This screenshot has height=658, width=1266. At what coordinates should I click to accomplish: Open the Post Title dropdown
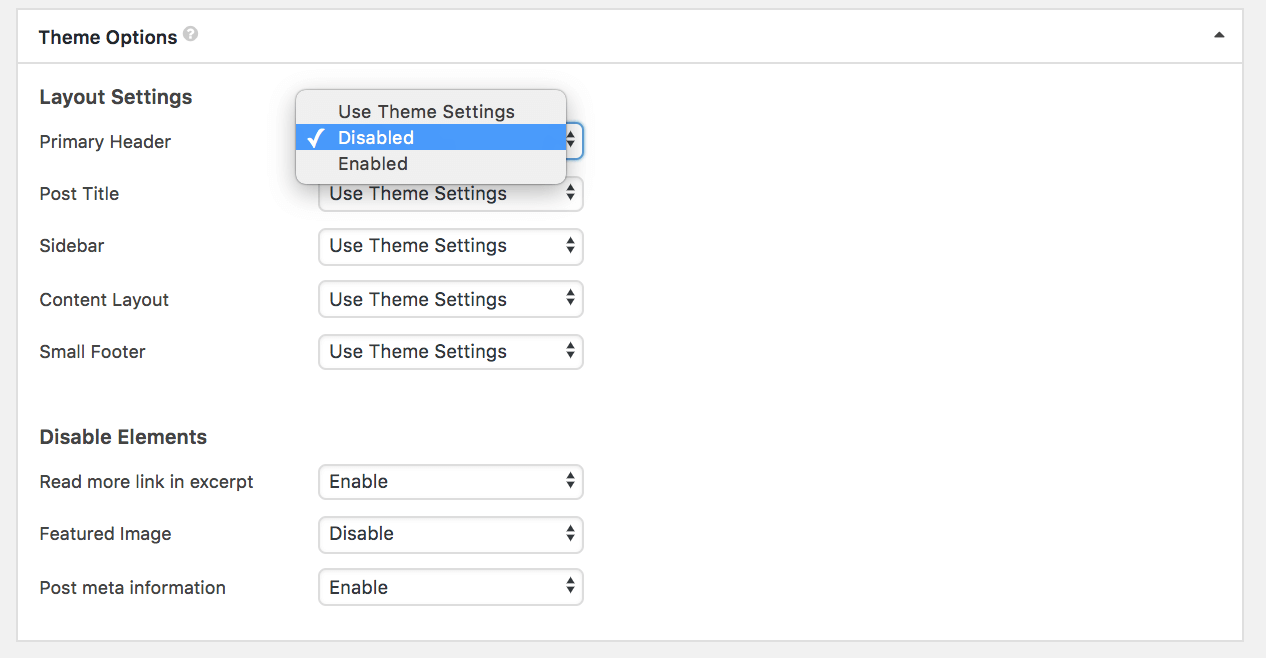pos(450,194)
